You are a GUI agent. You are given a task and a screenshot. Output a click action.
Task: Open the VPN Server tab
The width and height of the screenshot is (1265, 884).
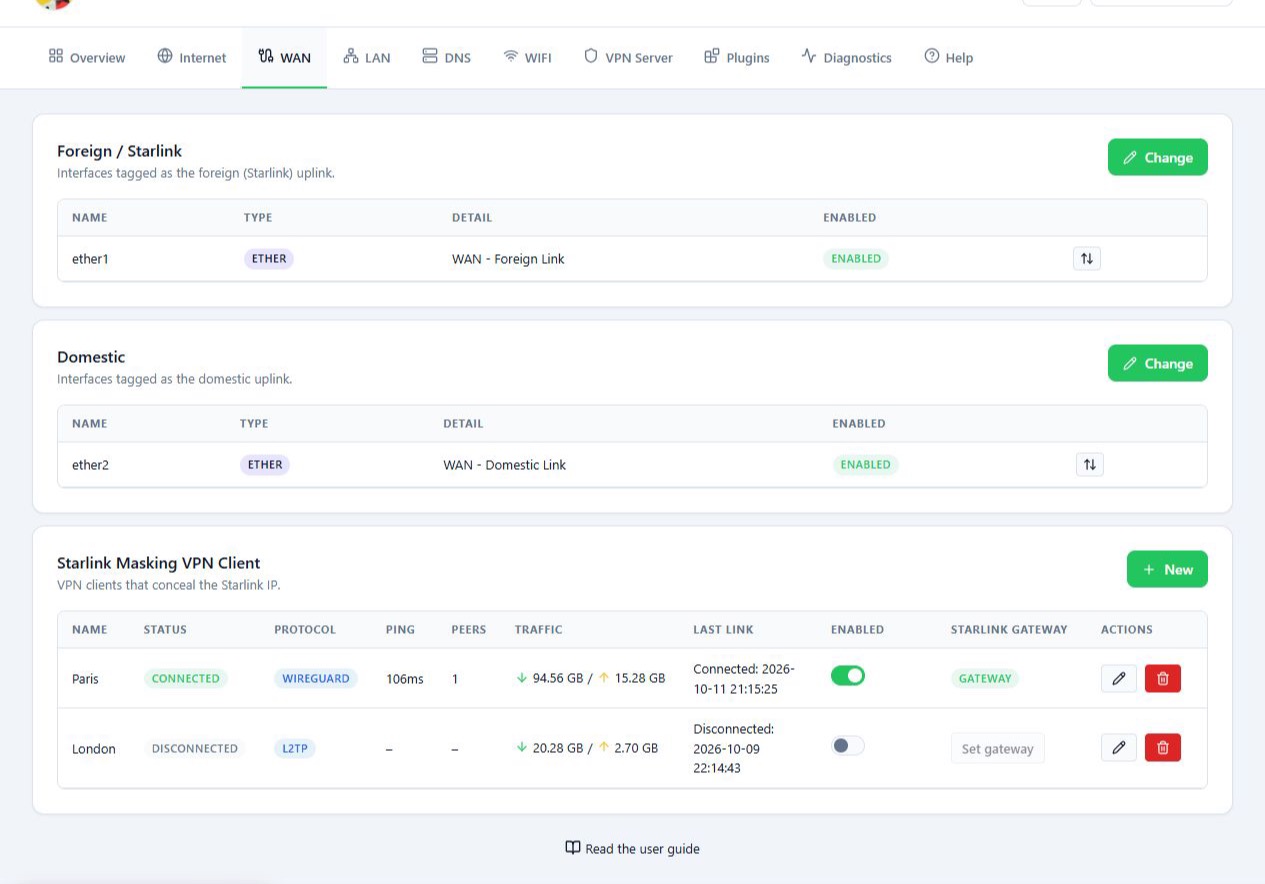(x=628, y=57)
